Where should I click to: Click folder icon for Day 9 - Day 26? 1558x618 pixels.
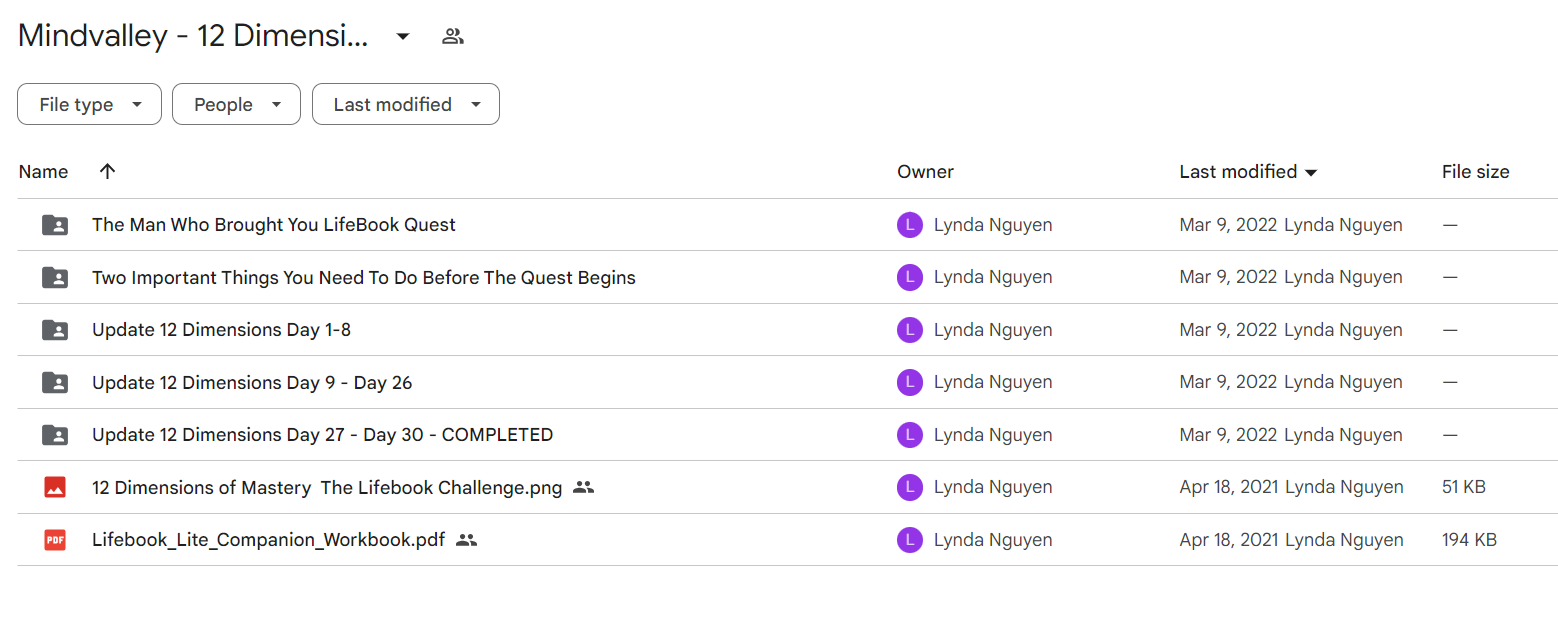[55, 382]
